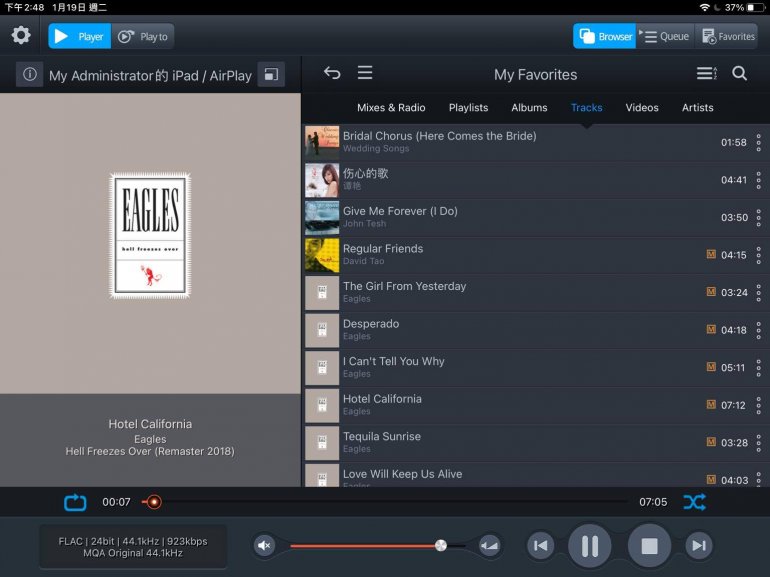Open the Playlists tab
Image resolution: width=770 pixels, height=577 pixels.
468,108
